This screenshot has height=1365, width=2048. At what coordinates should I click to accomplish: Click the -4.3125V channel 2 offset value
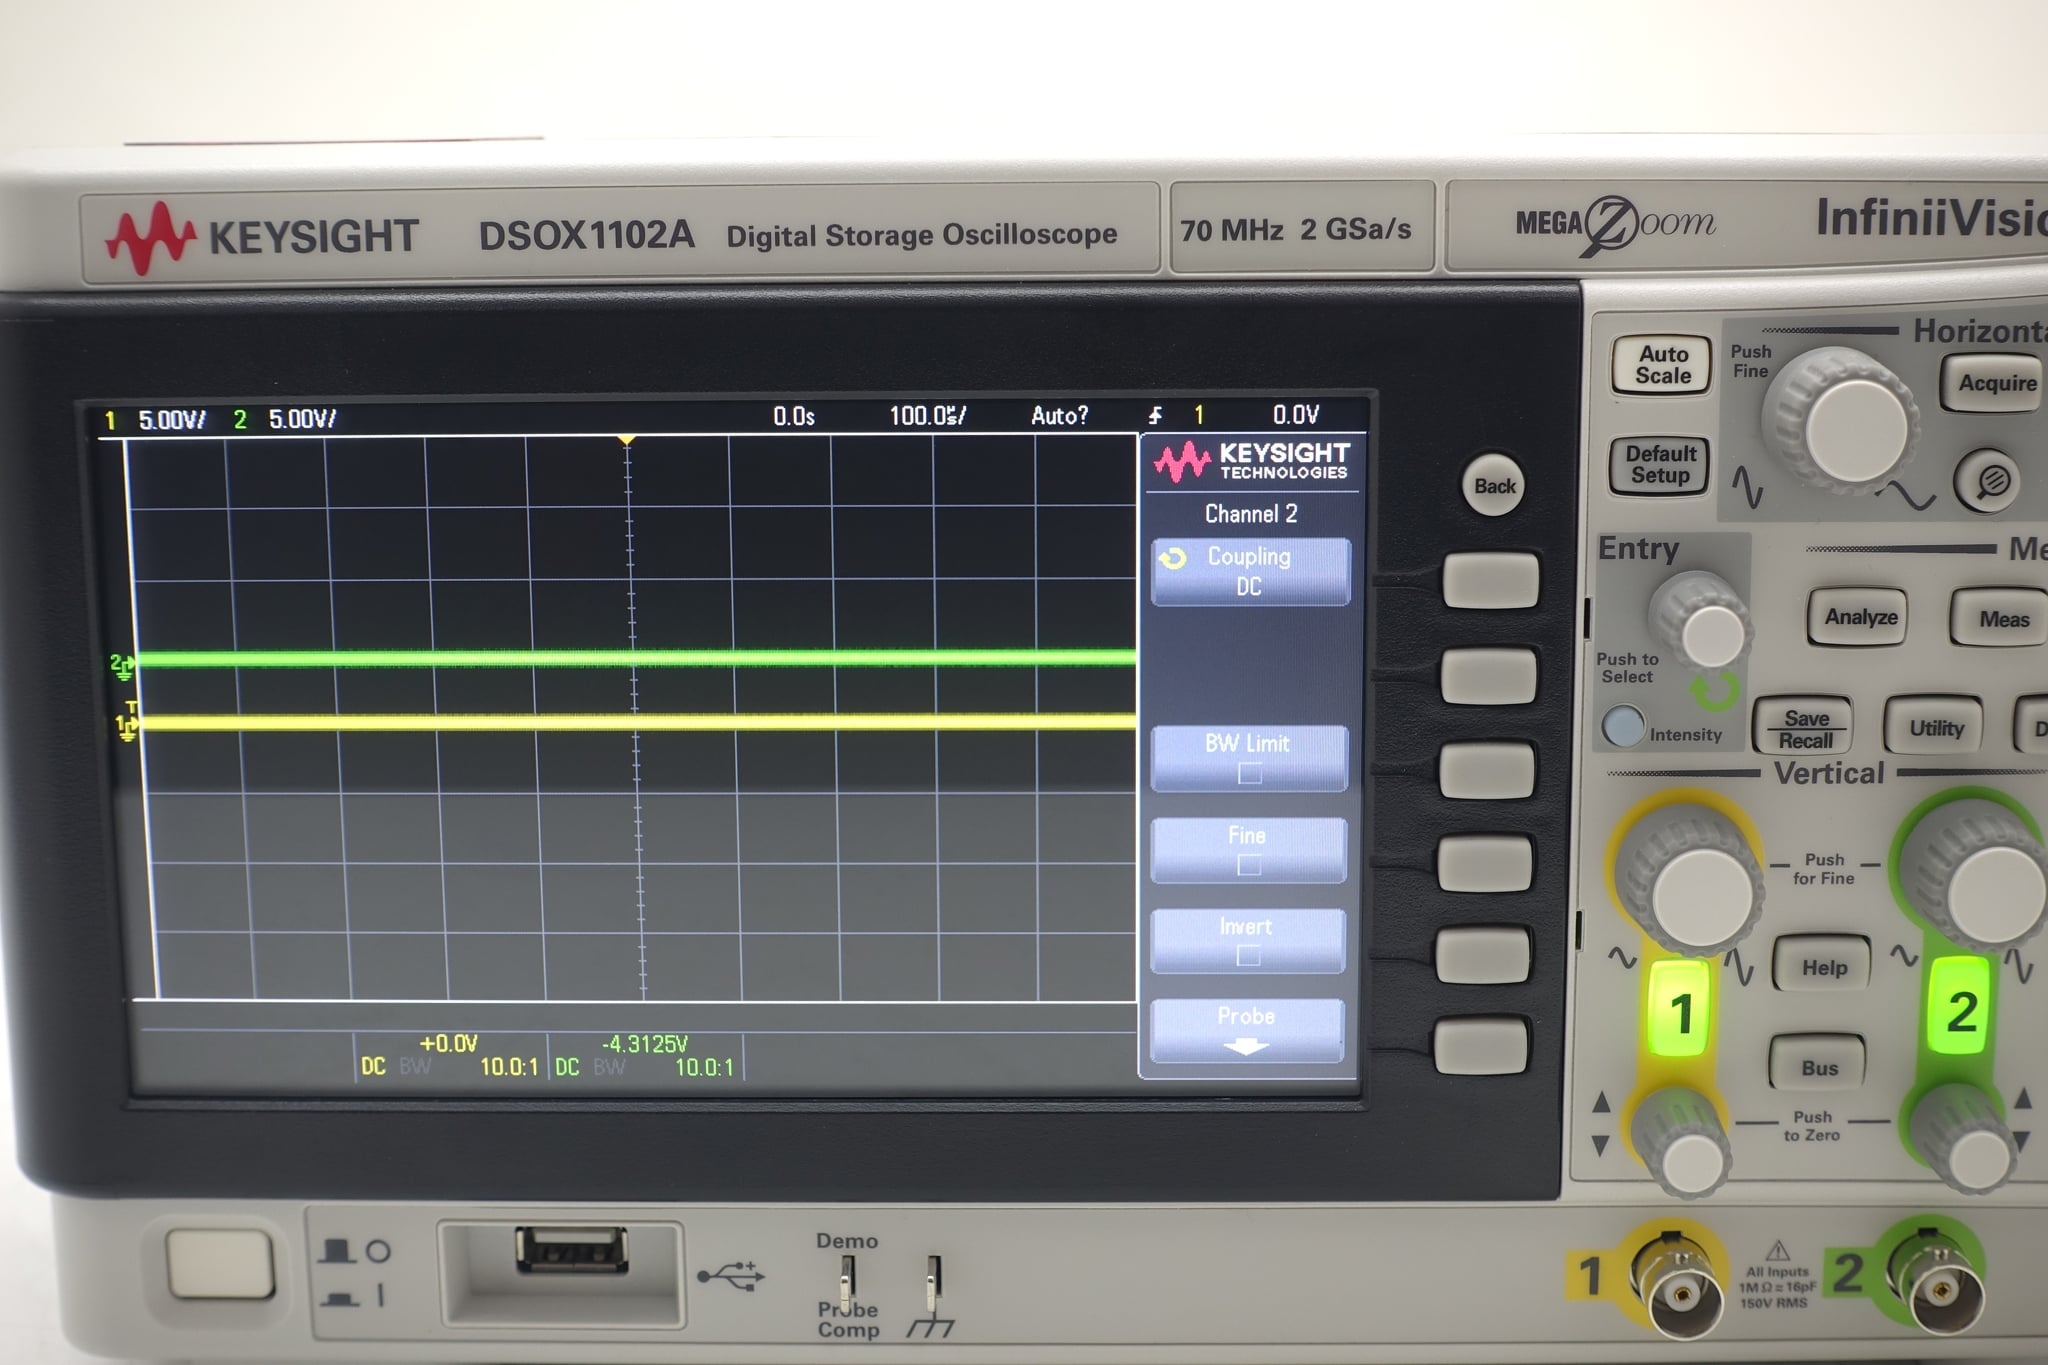(645, 1044)
